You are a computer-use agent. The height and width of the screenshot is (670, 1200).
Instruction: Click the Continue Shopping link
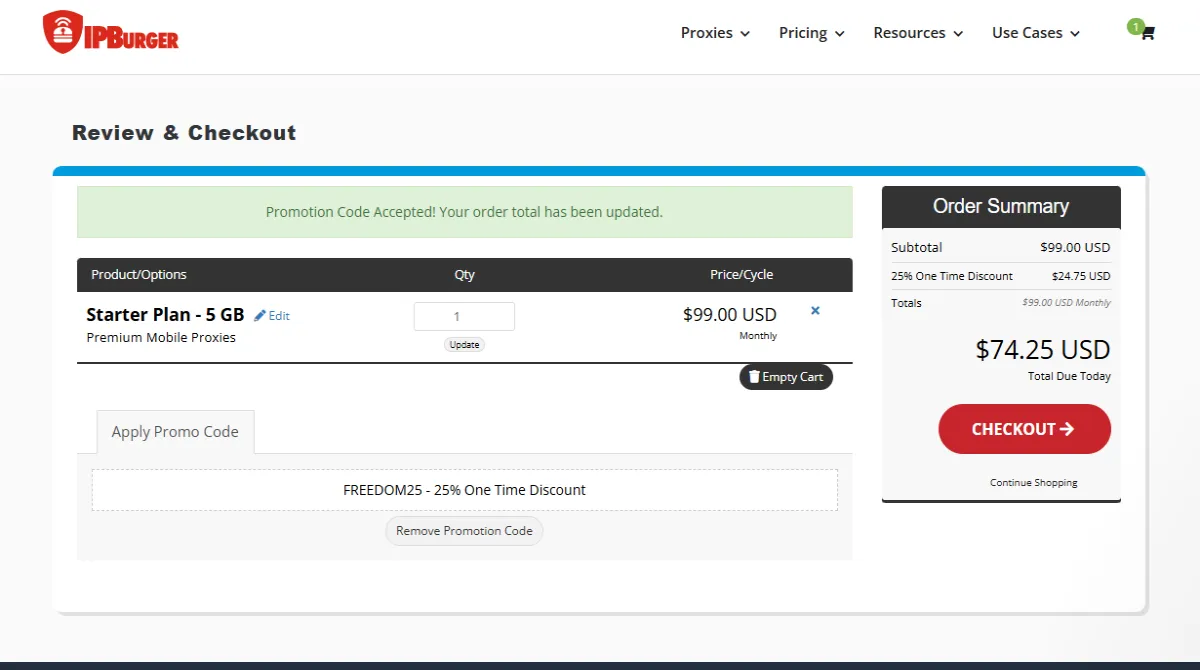[1034, 483]
